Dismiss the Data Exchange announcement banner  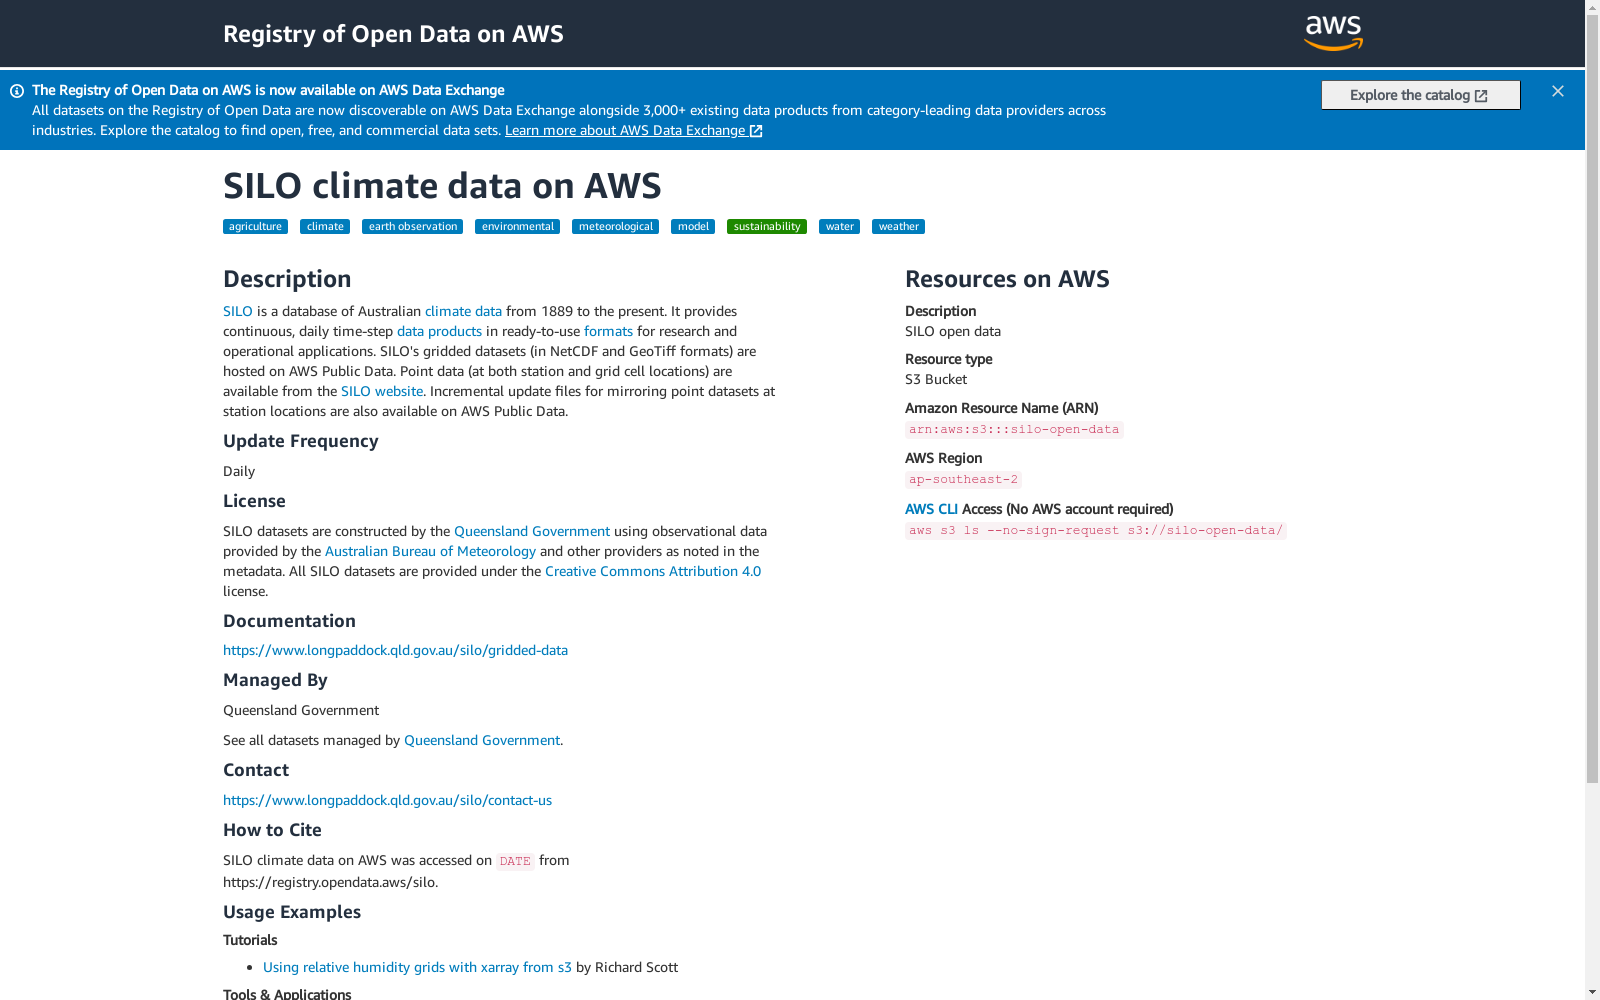(x=1558, y=91)
